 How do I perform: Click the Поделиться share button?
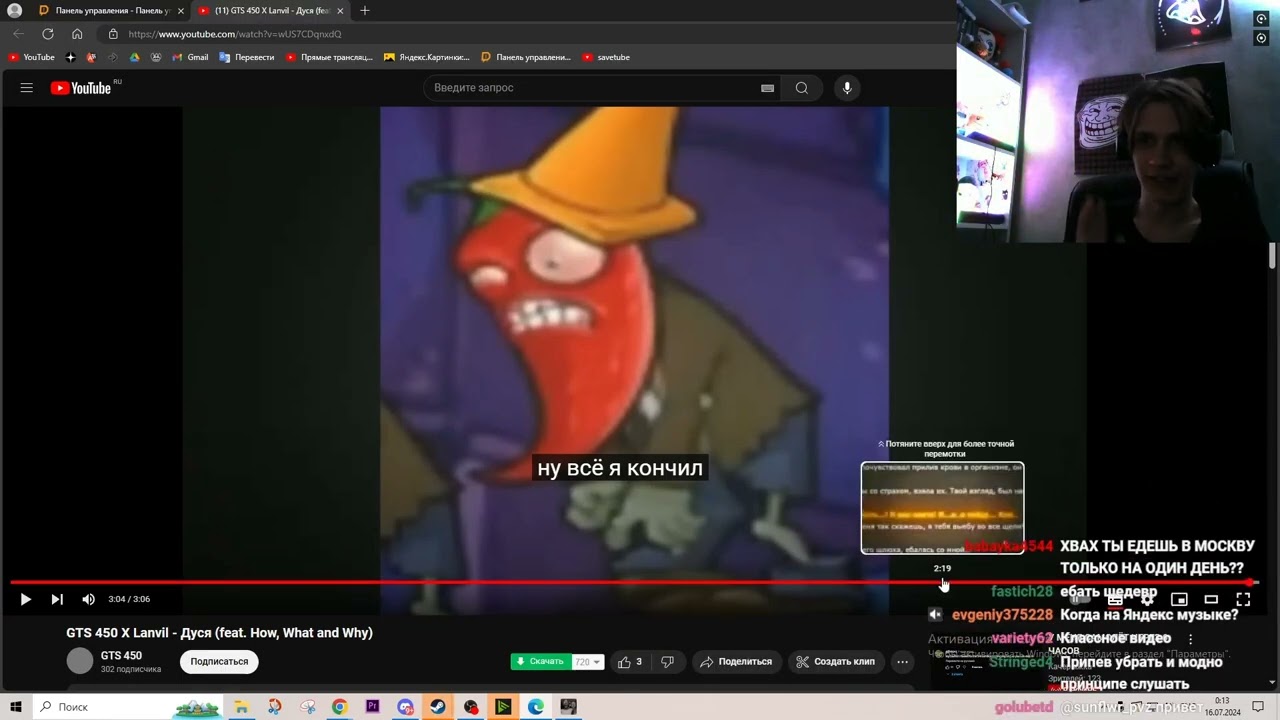(736, 662)
